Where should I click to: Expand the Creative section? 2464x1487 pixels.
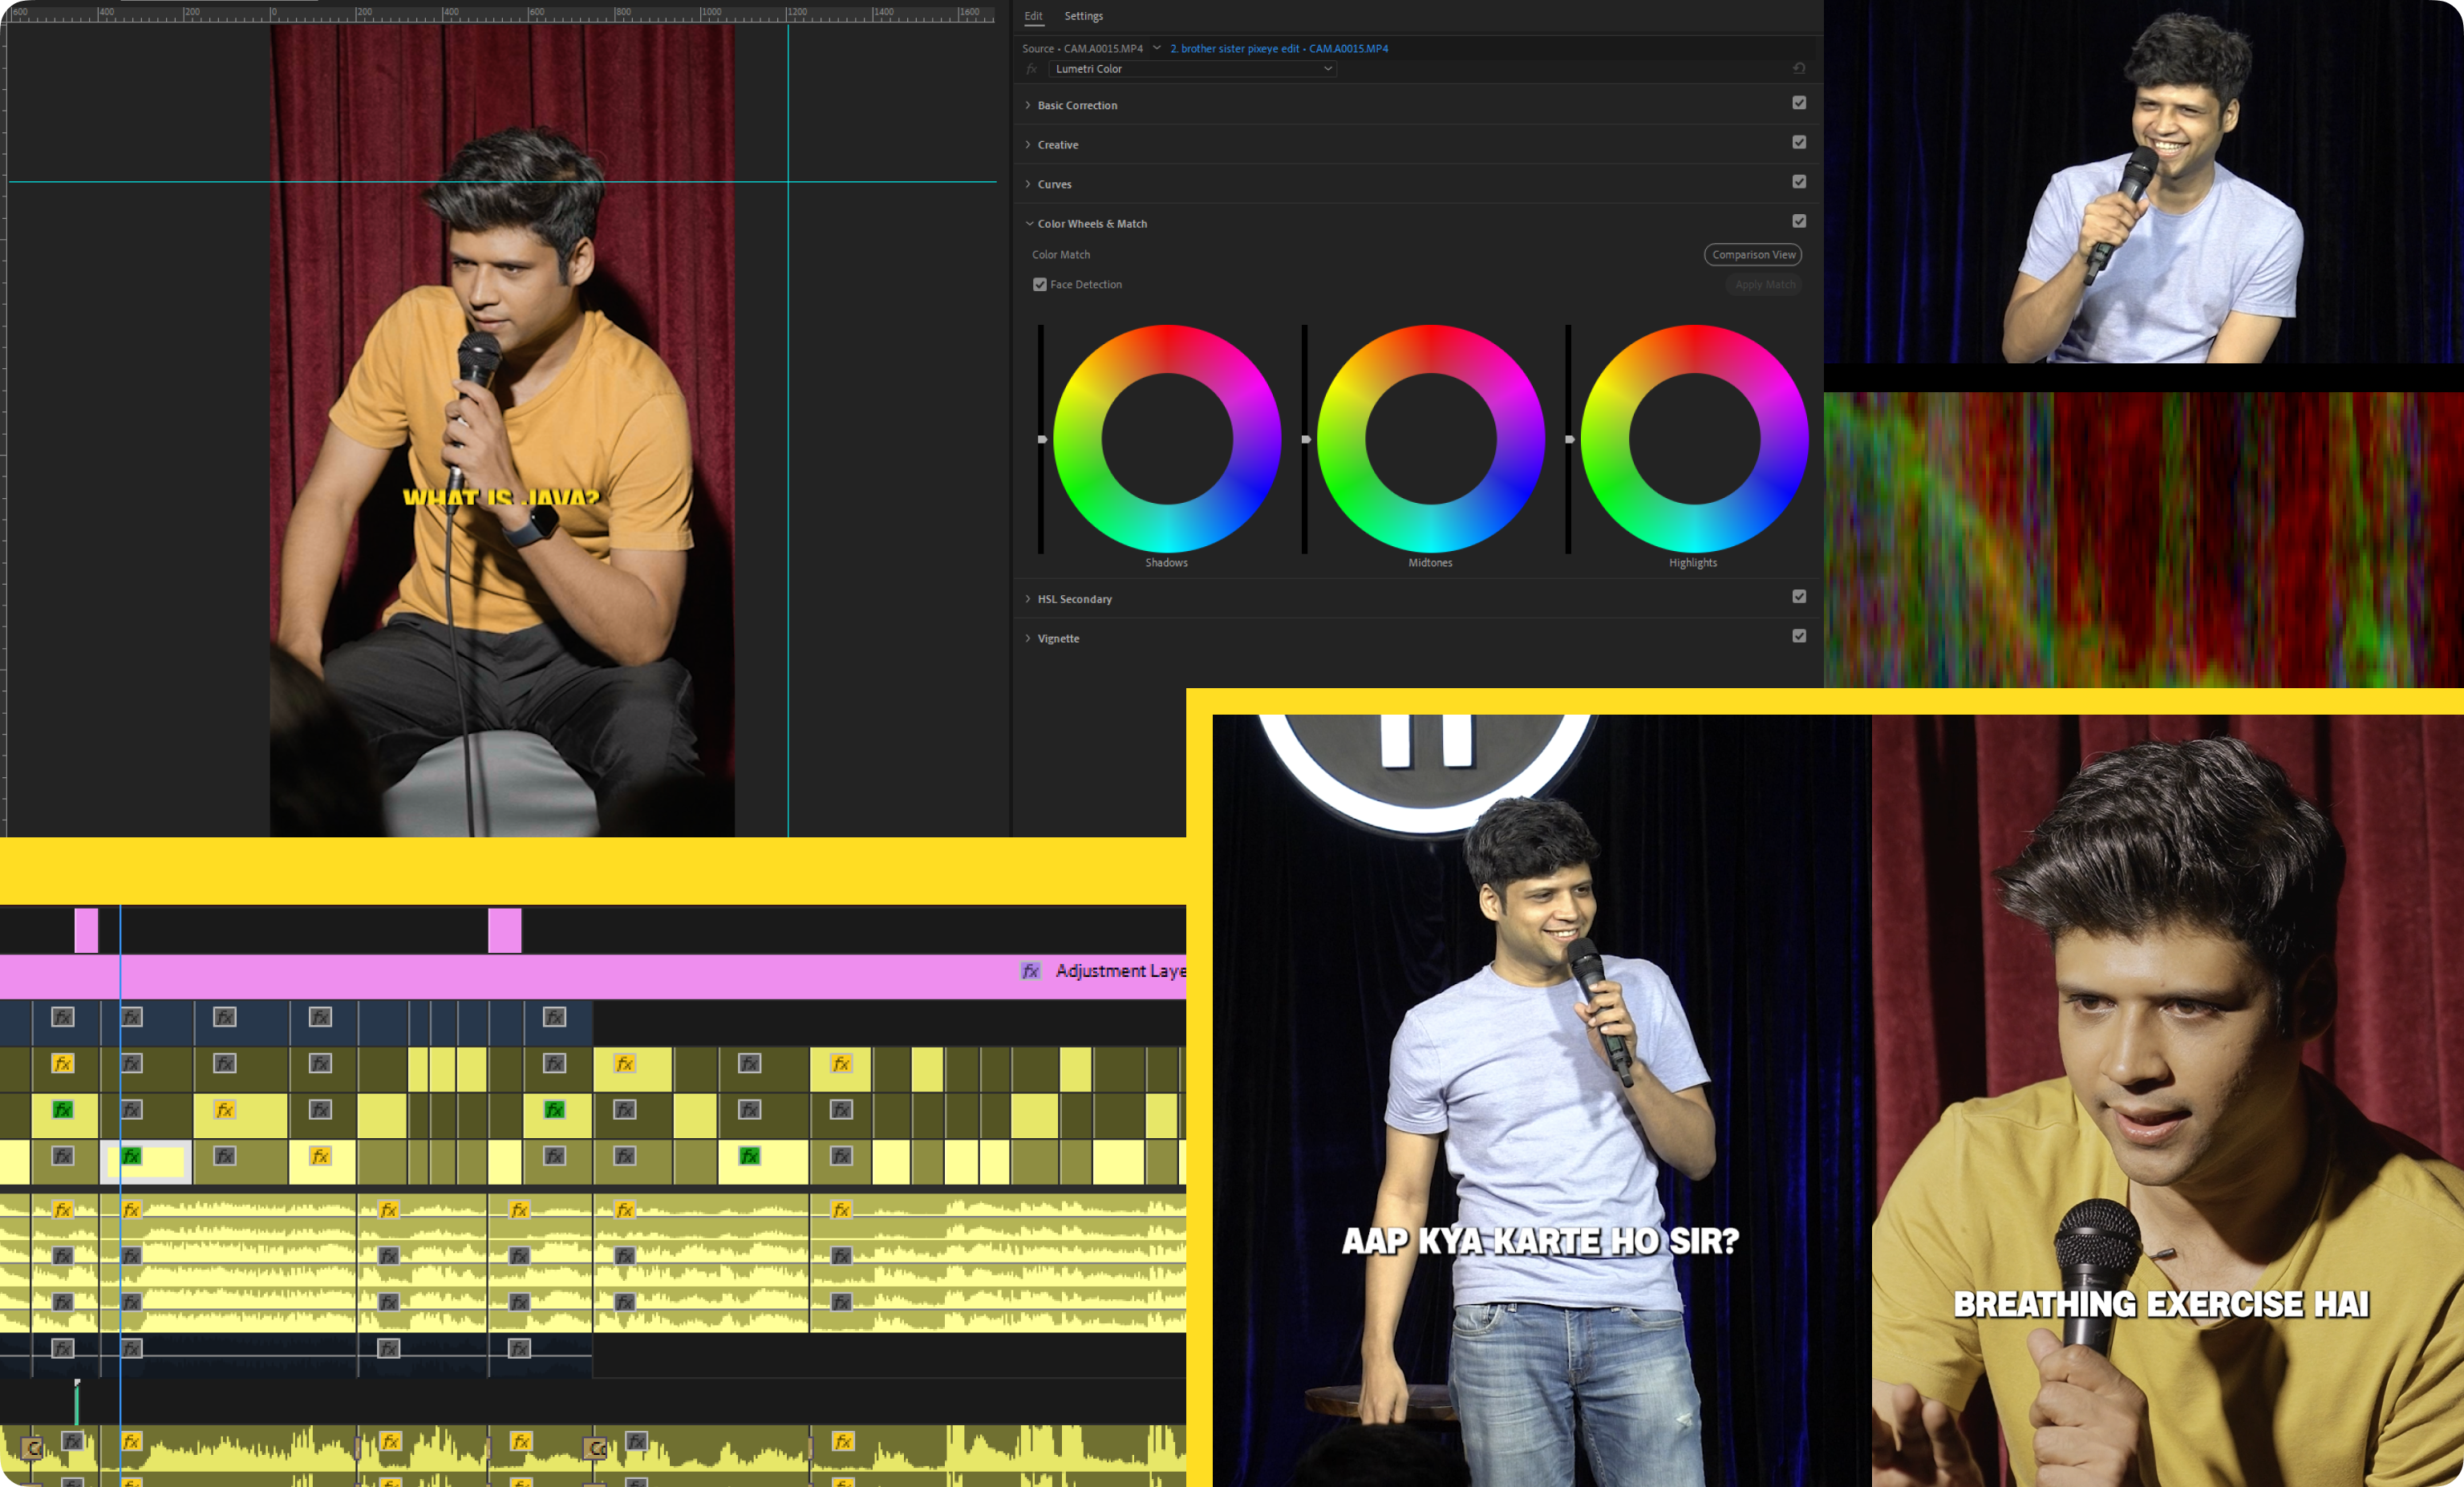[1028, 144]
